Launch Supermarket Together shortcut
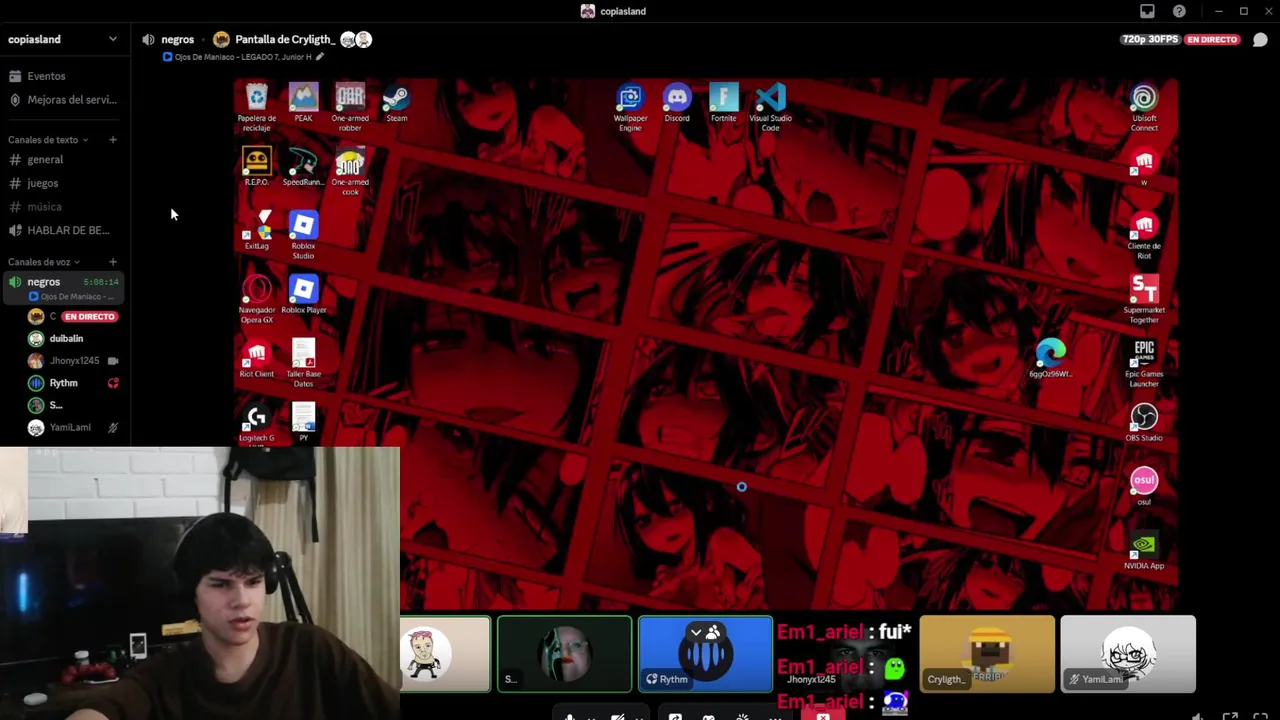 click(x=1144, y=300)
